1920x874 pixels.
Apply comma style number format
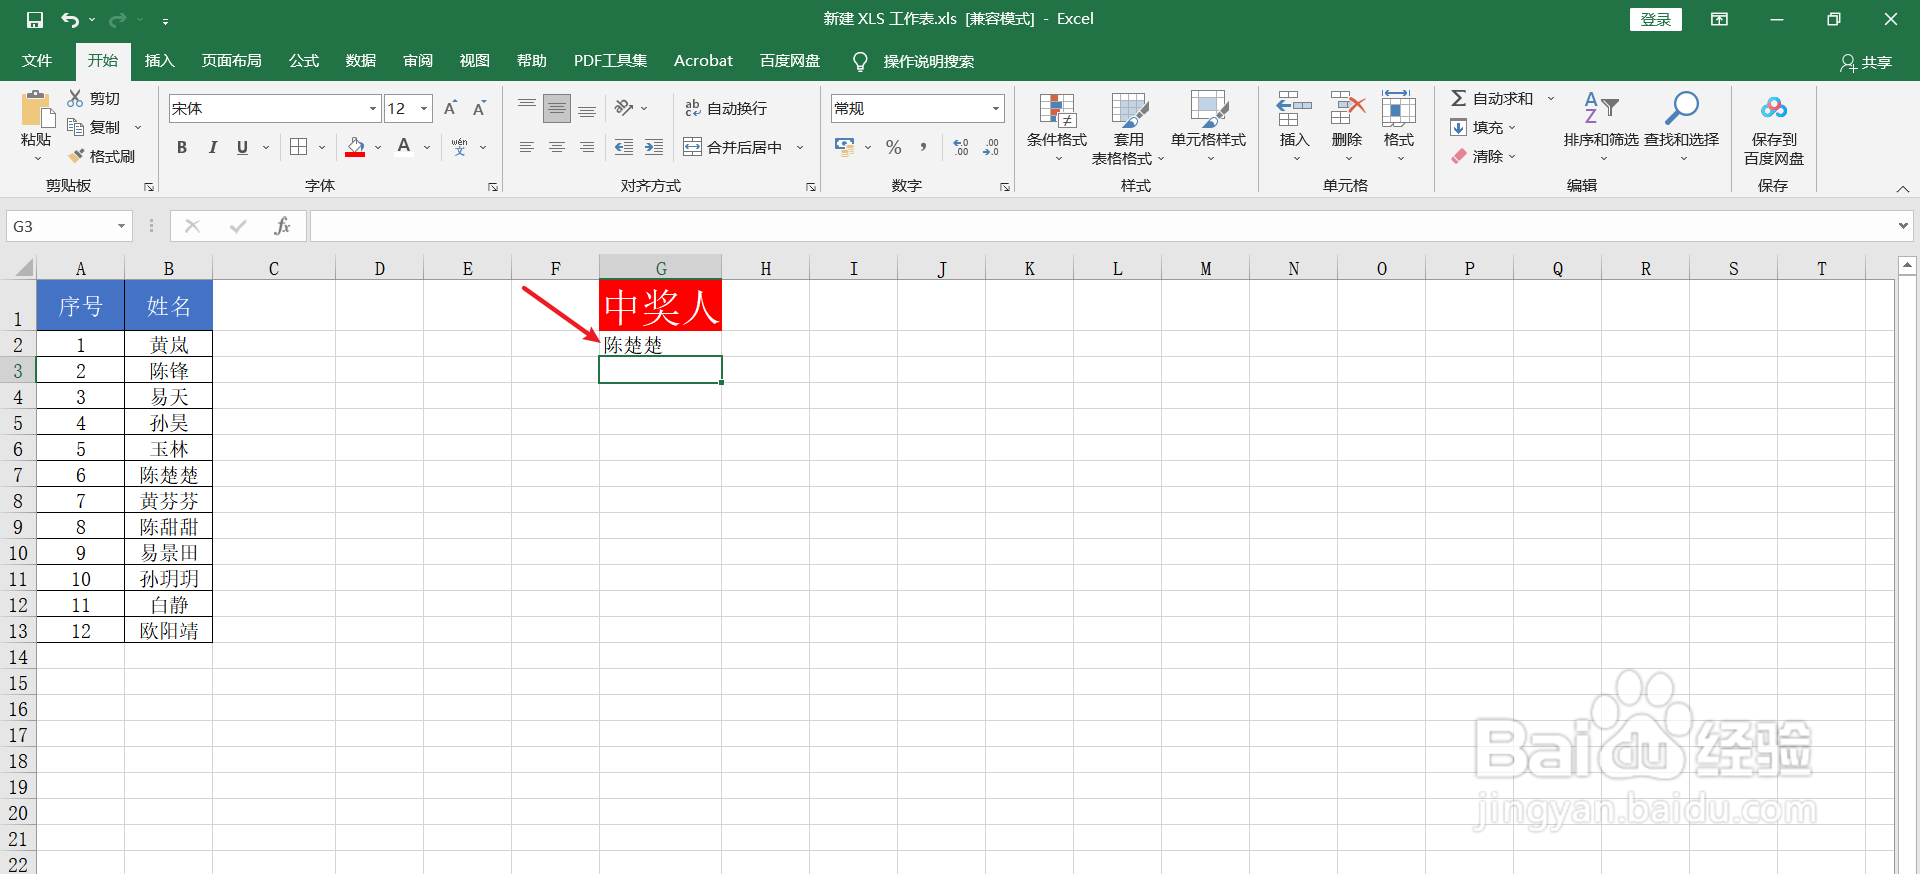pyautogui.click(x=923, y=147)
